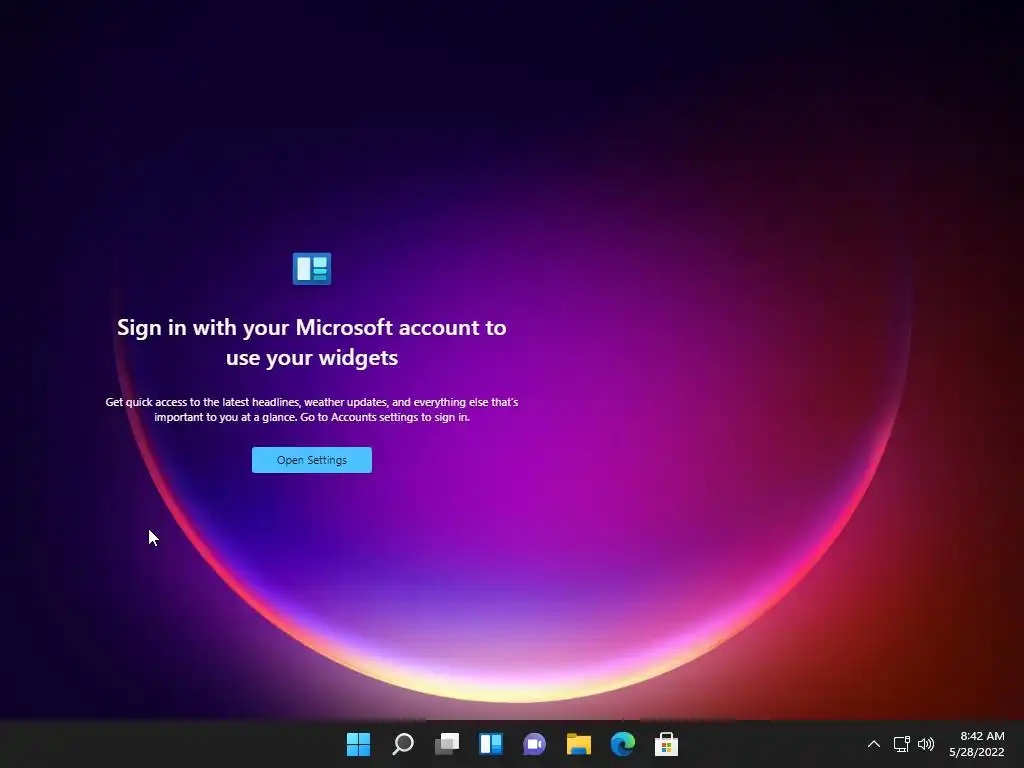Open the Windows Start menu

[358, 744]
